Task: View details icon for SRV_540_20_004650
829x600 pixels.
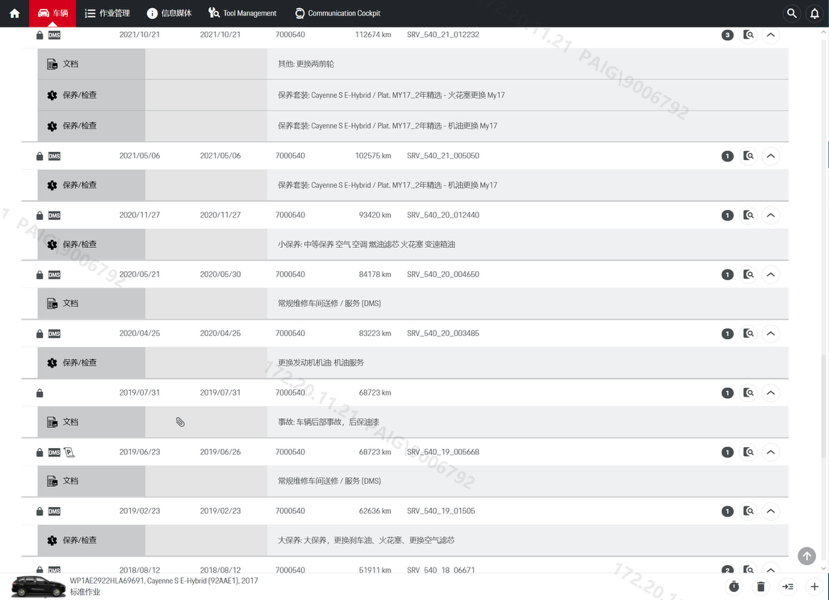Action: tap(749, 274)
